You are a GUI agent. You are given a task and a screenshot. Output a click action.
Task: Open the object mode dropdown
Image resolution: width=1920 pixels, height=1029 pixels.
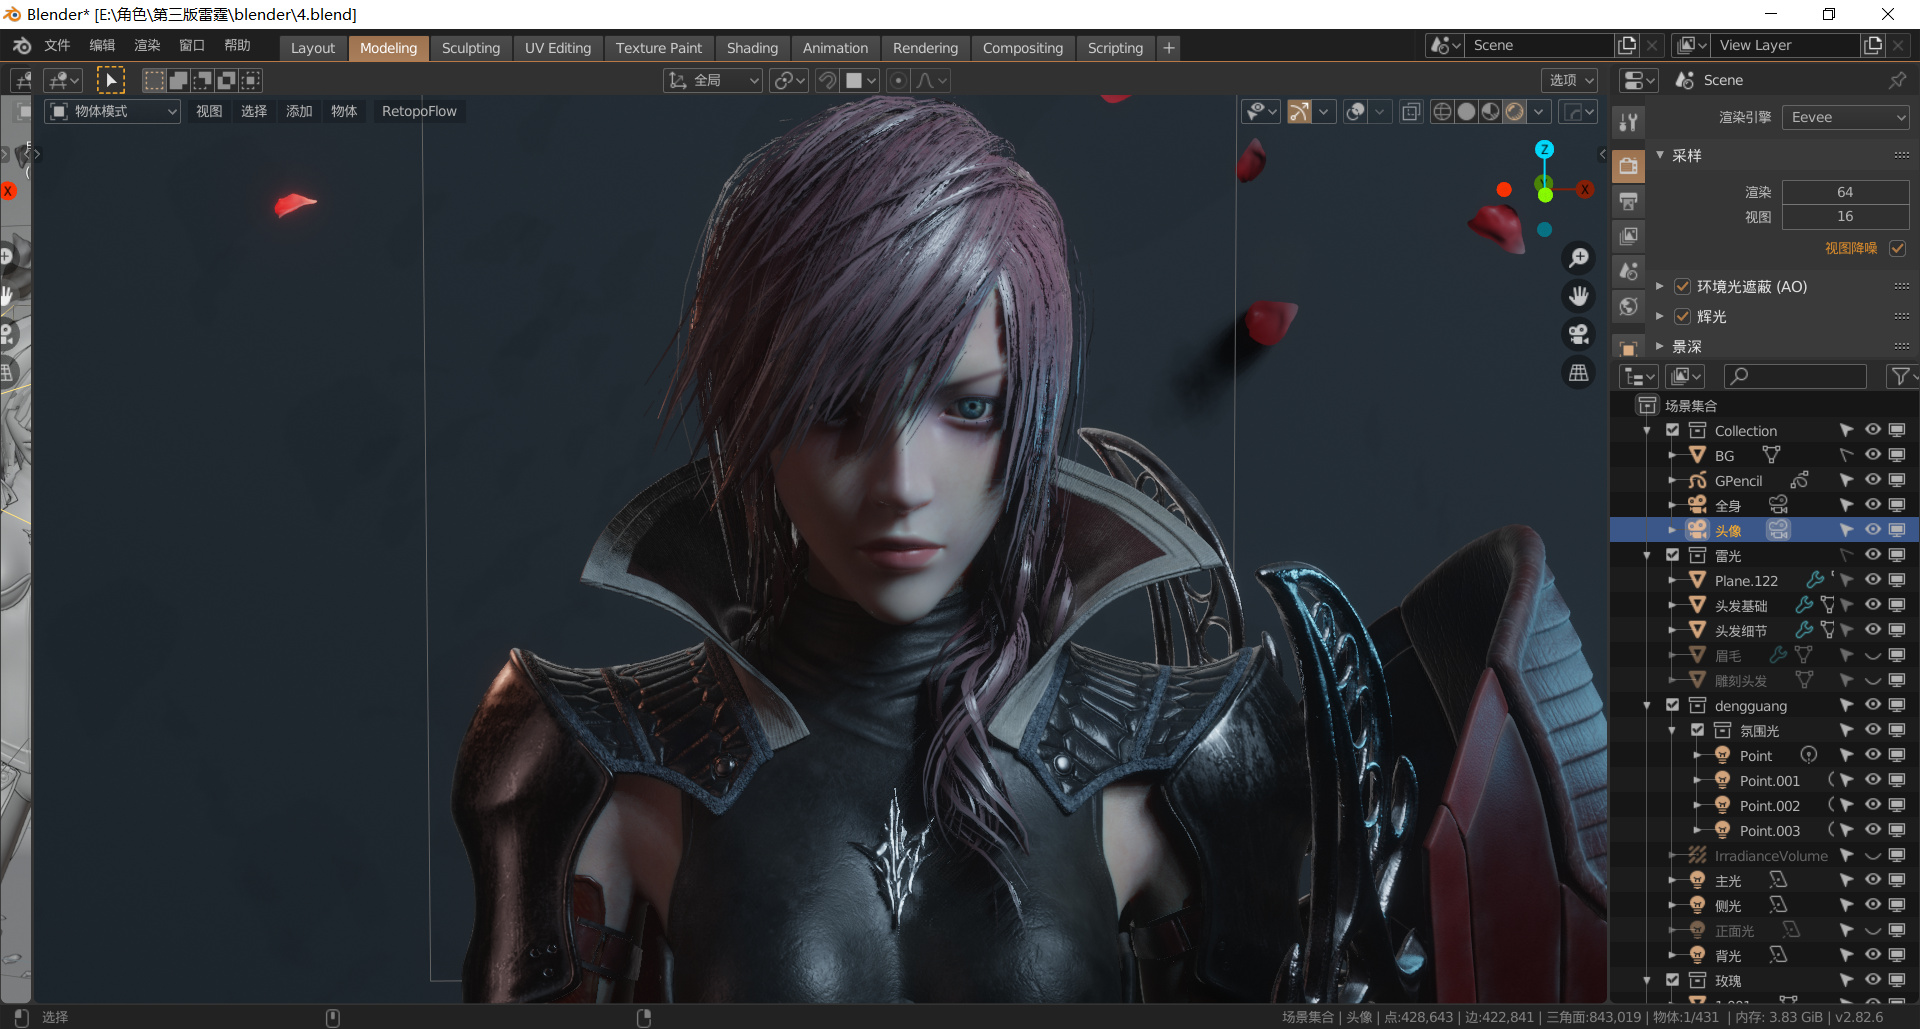pyautogui.click(x=113, y=111)
